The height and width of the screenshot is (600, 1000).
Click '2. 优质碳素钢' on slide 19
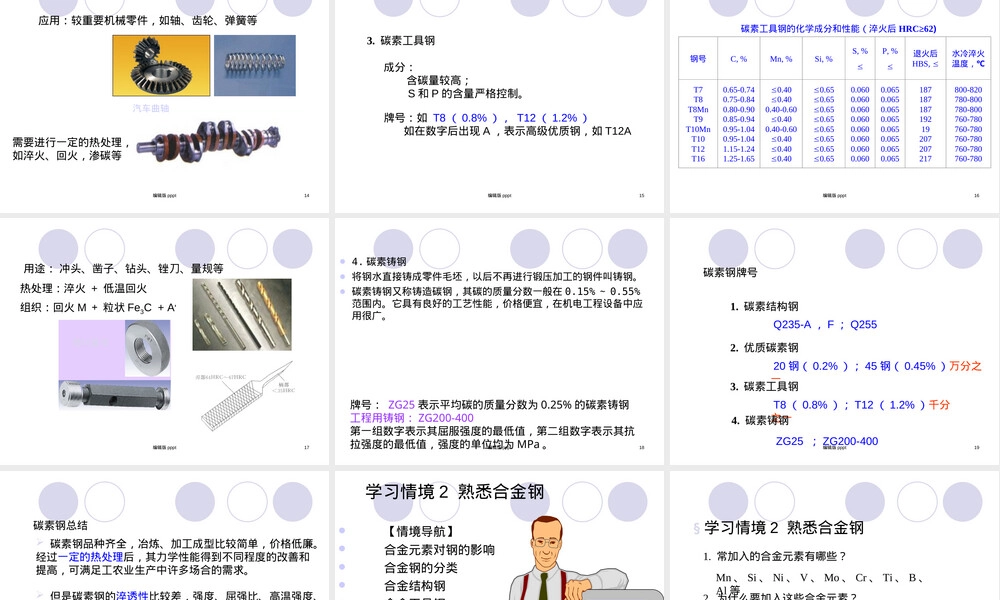point(764,348)
